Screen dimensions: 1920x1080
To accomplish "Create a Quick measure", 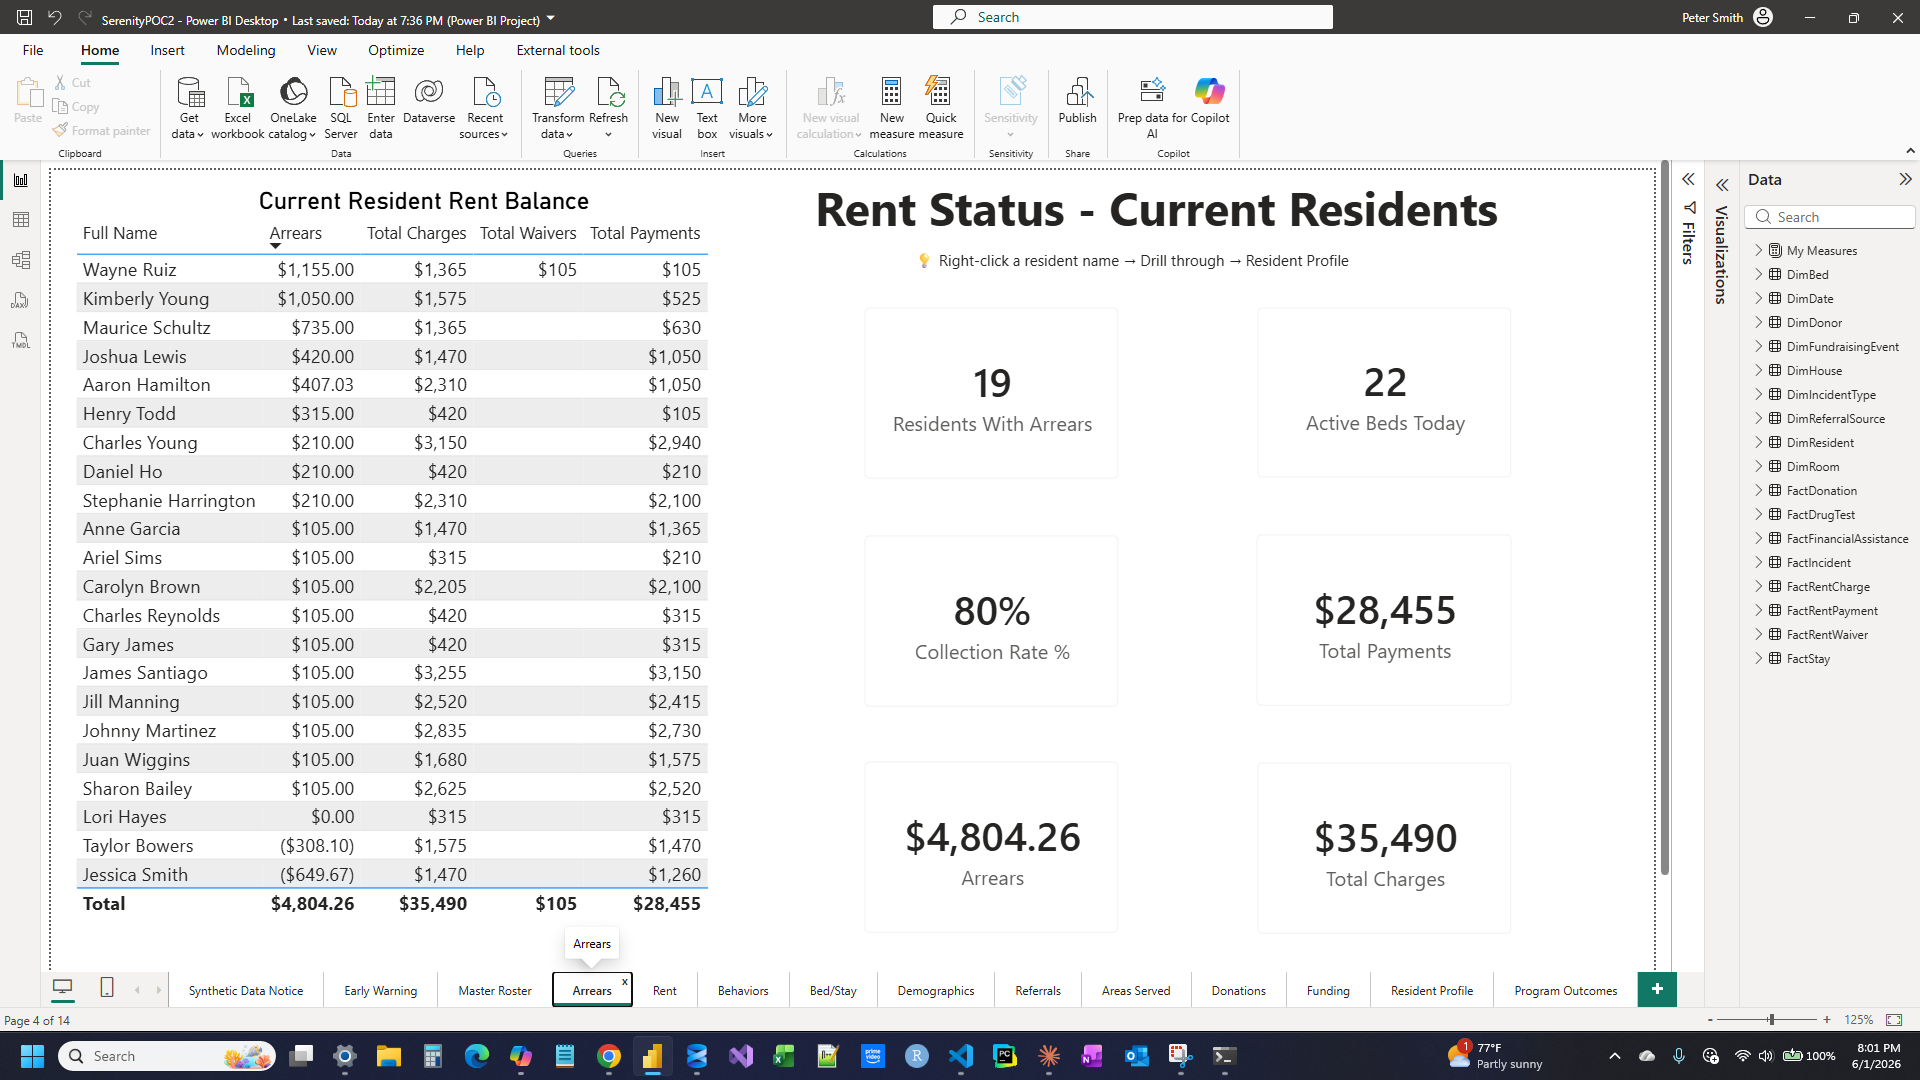I will [x=941, y=108].
